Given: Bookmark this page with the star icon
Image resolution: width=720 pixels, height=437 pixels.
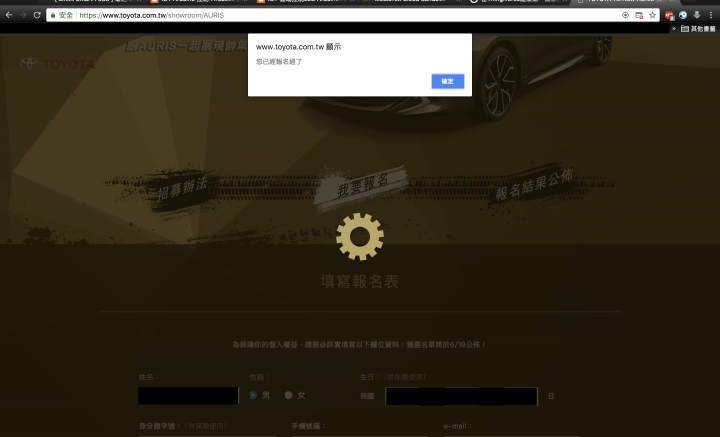Looking at the screenshot, I should tap(652, 15).
